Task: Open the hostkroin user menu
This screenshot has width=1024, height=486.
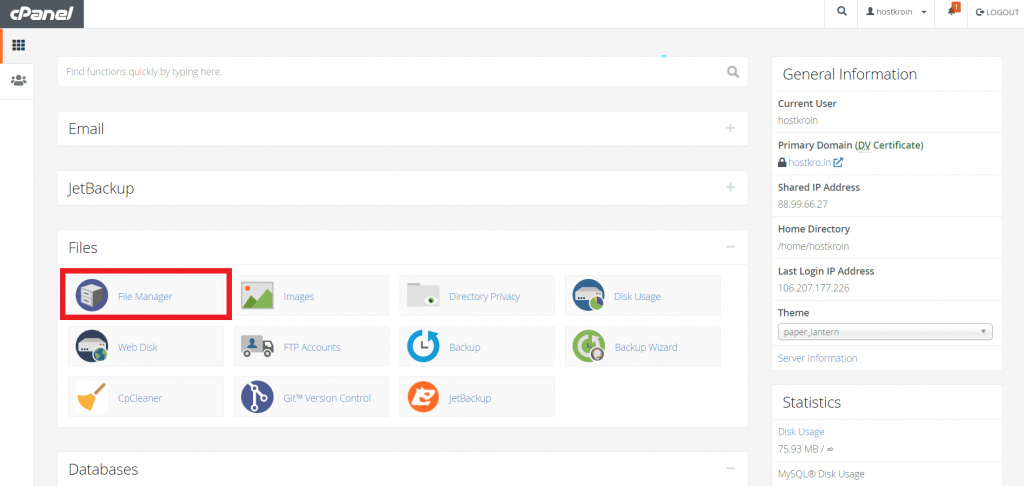Action: coord(895,12)
